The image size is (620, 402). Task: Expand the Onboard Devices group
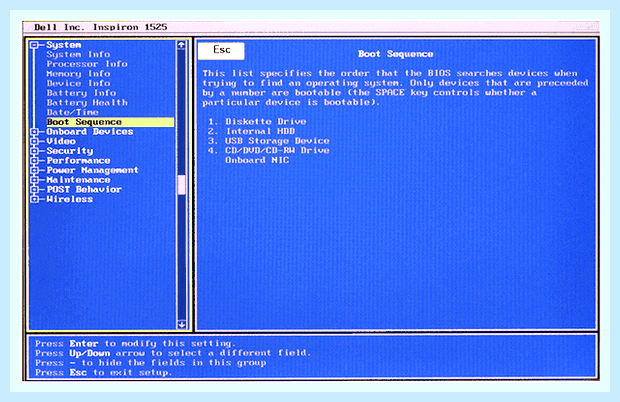pyautogui.click(x=34, y=132)
